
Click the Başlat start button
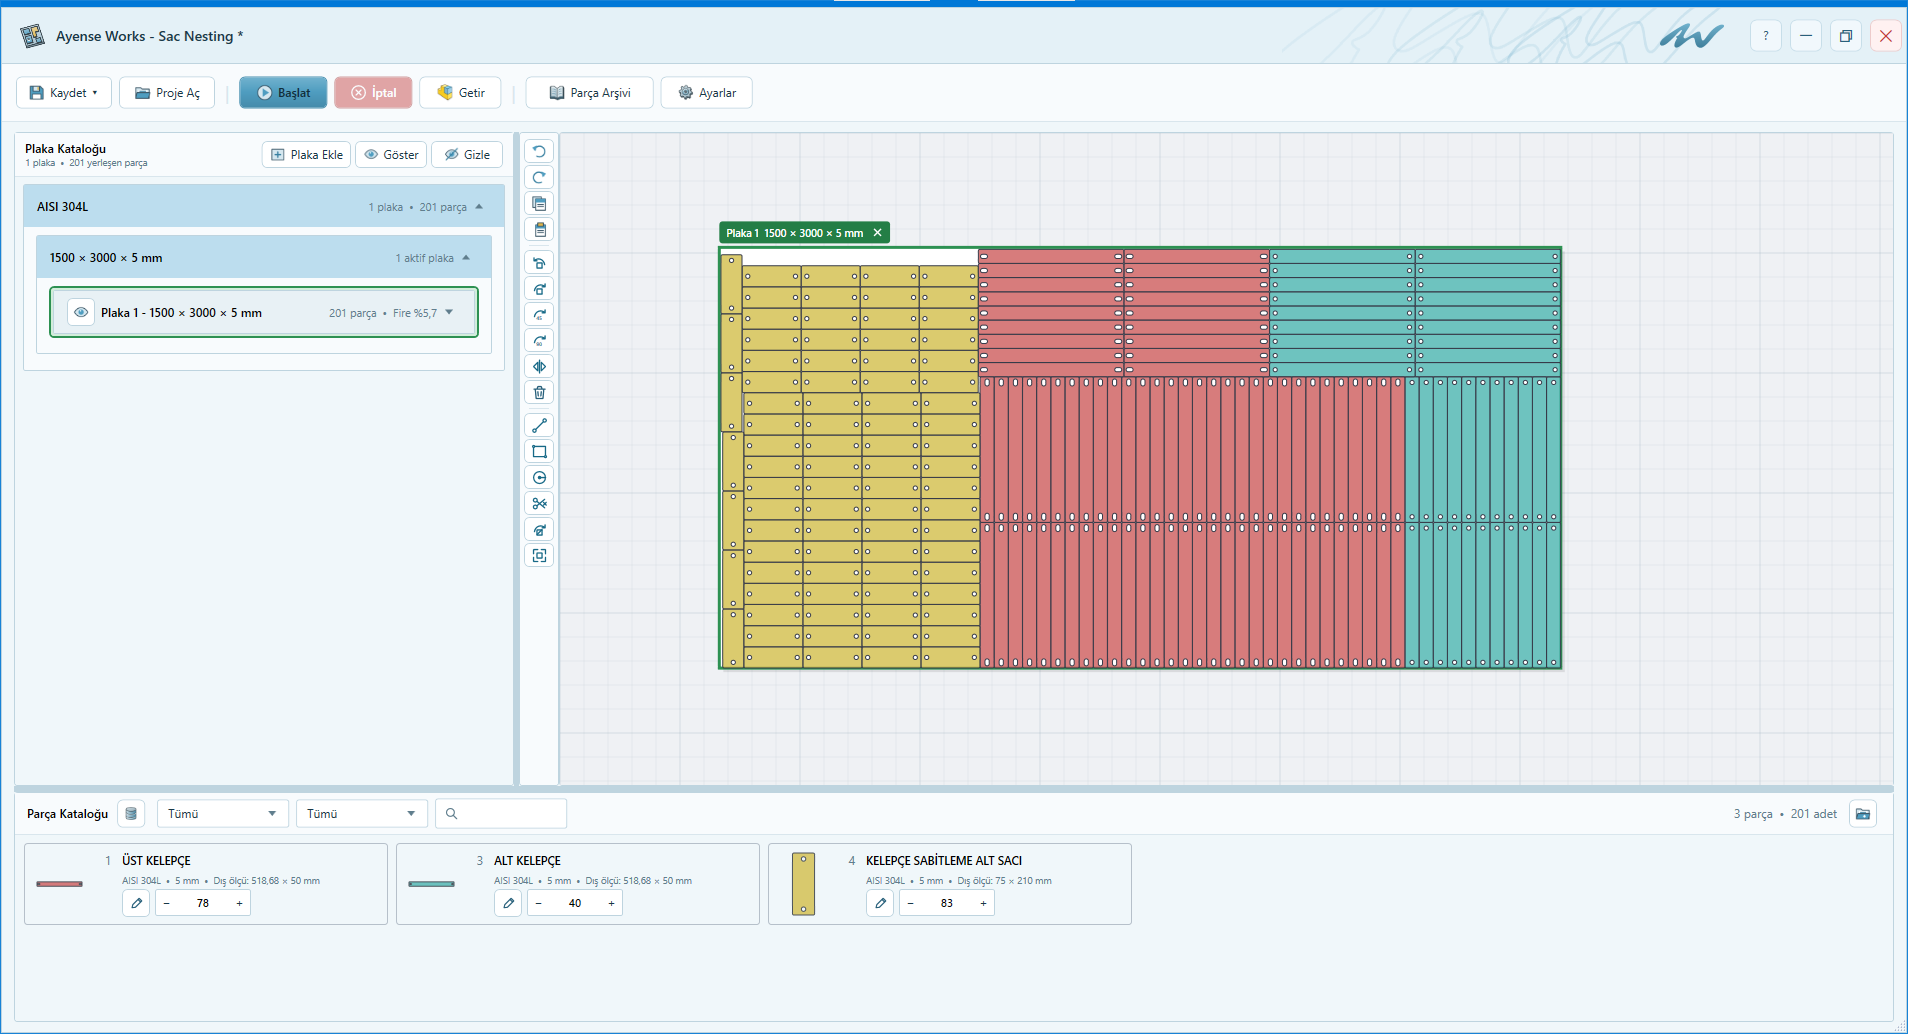coord(283,93)
